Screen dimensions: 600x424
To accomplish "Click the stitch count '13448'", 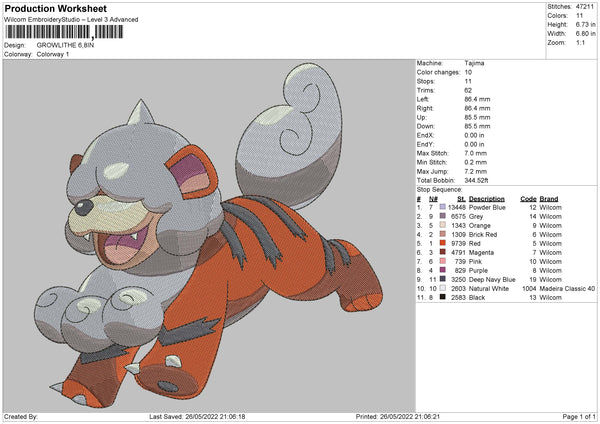I will click(457, 207).
